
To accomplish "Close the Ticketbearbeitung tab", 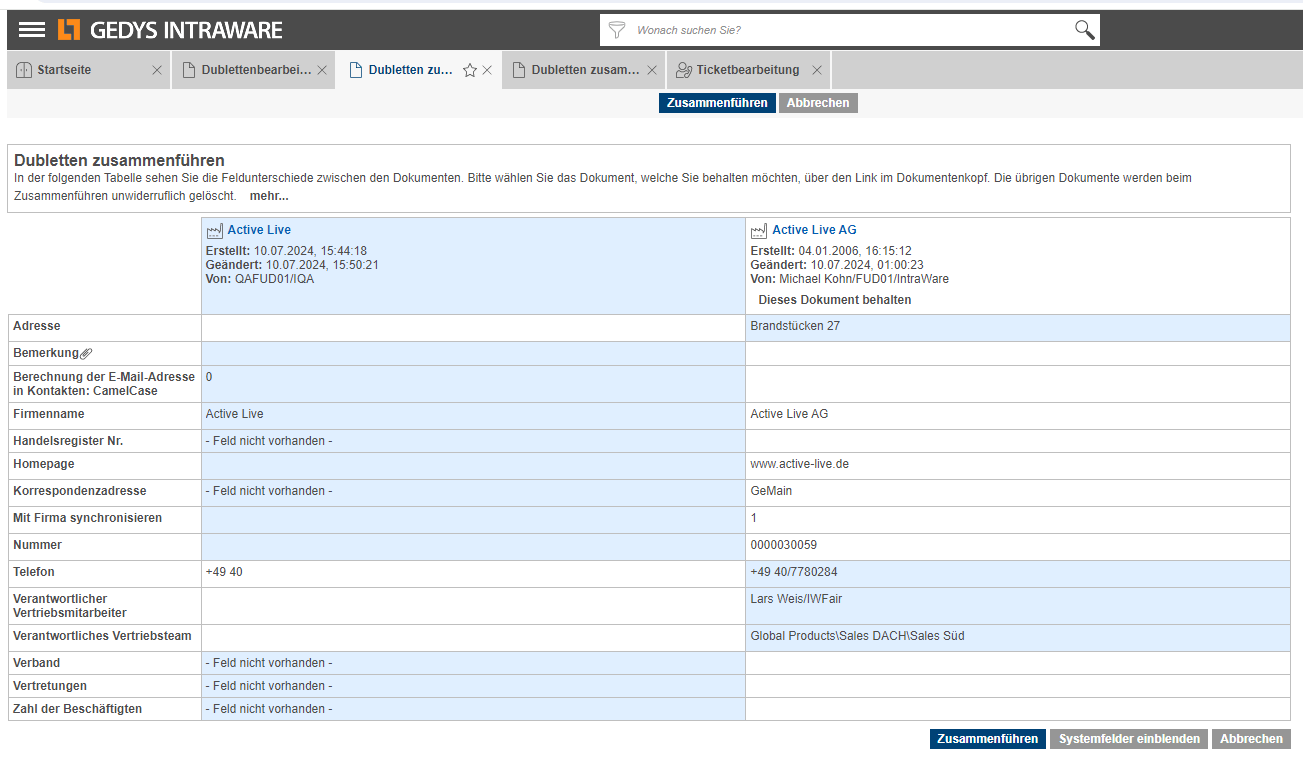I will pyautogui.click(x=817, y=70).
